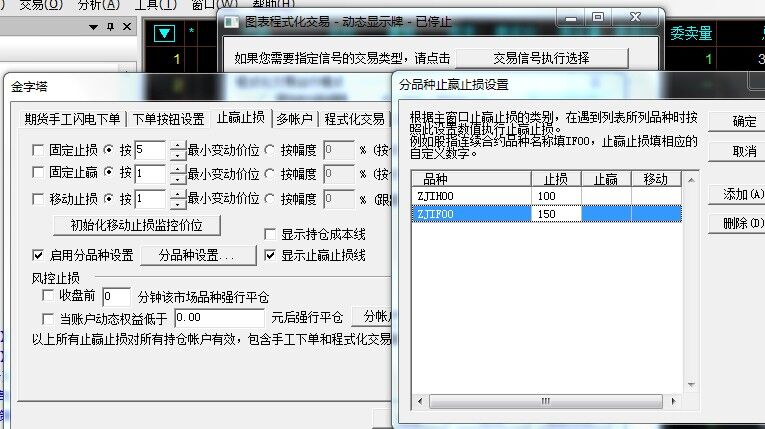Click the 分帐 button beside 元后强行平仓

372,316
